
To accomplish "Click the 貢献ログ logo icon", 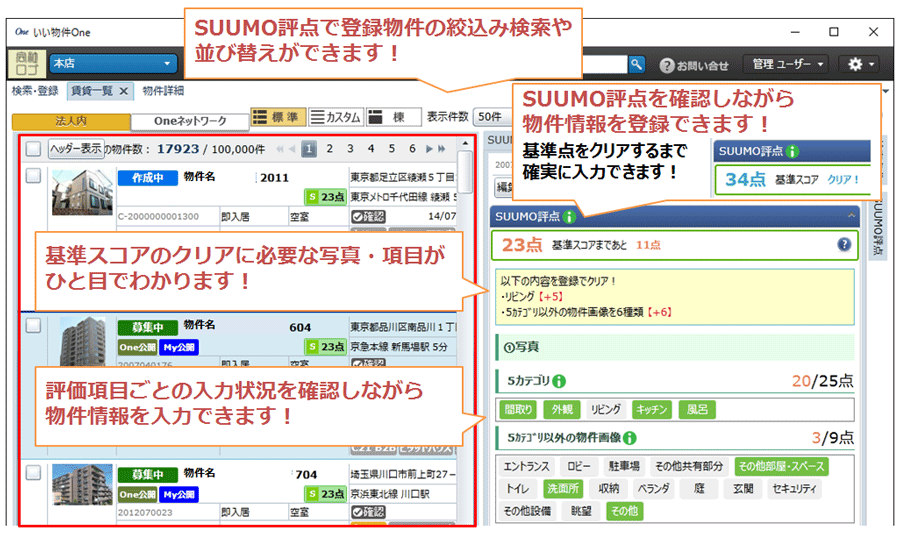I will coord(27,64).
